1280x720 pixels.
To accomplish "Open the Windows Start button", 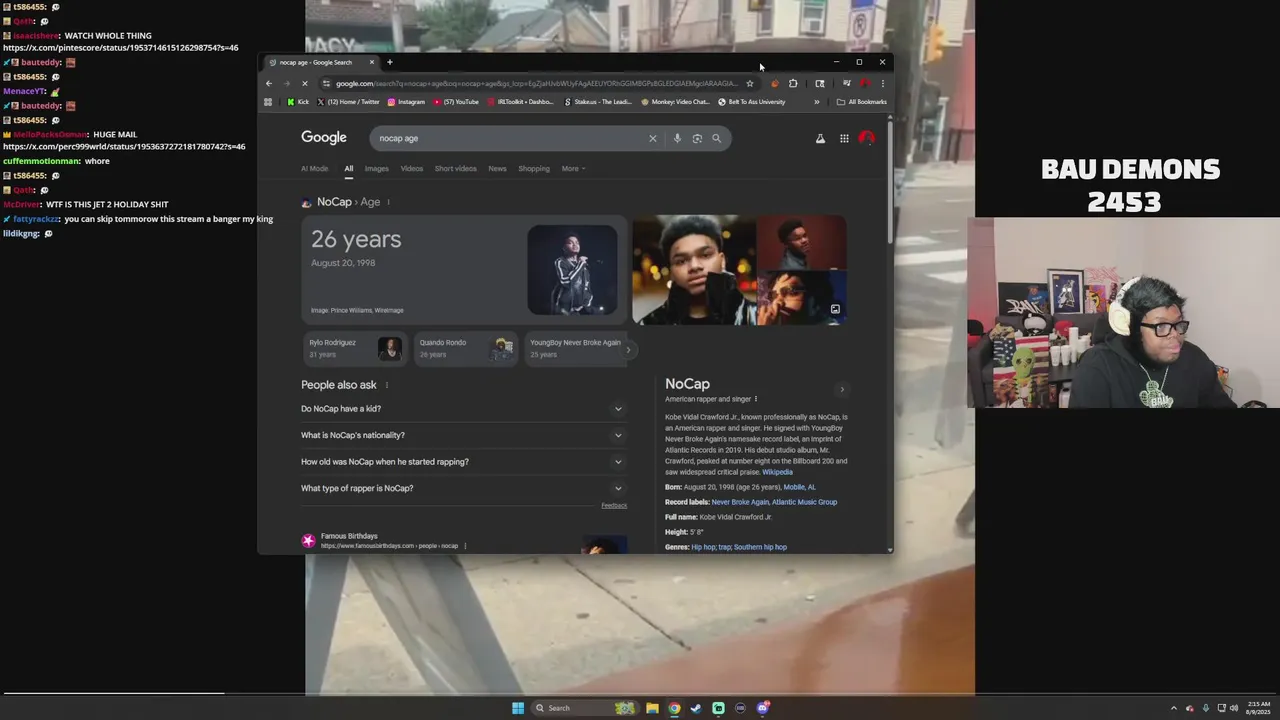I will tap(518, 708).
